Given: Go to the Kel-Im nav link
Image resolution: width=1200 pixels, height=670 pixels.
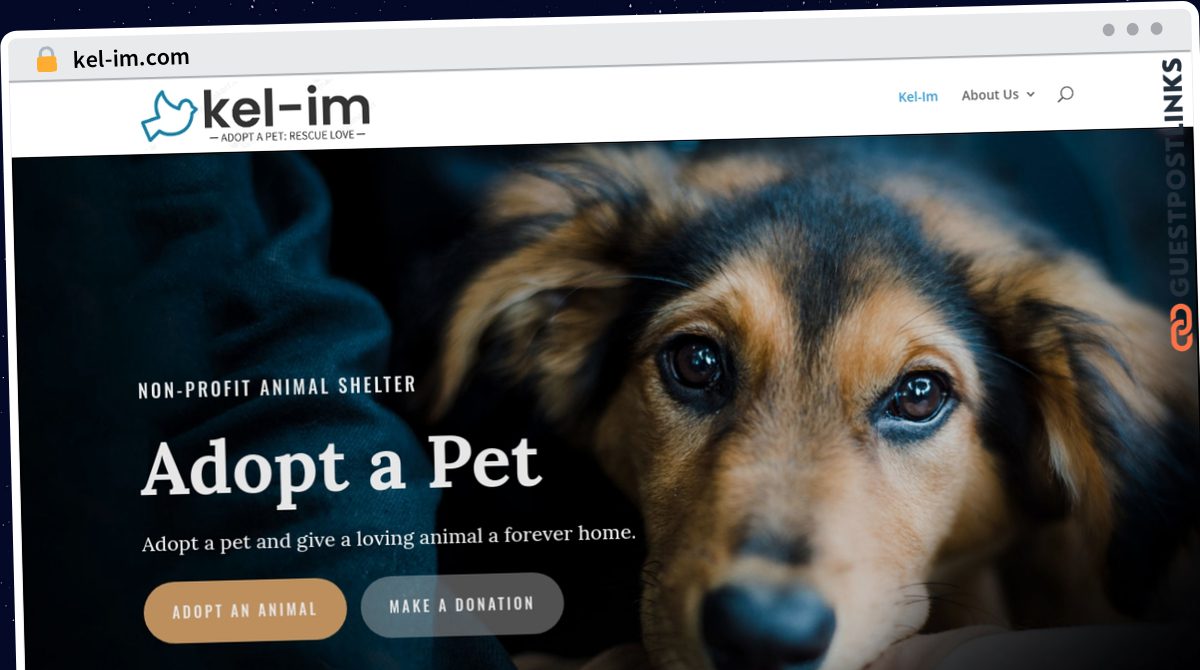Looking at the screenshot, I should pos(918,97).
